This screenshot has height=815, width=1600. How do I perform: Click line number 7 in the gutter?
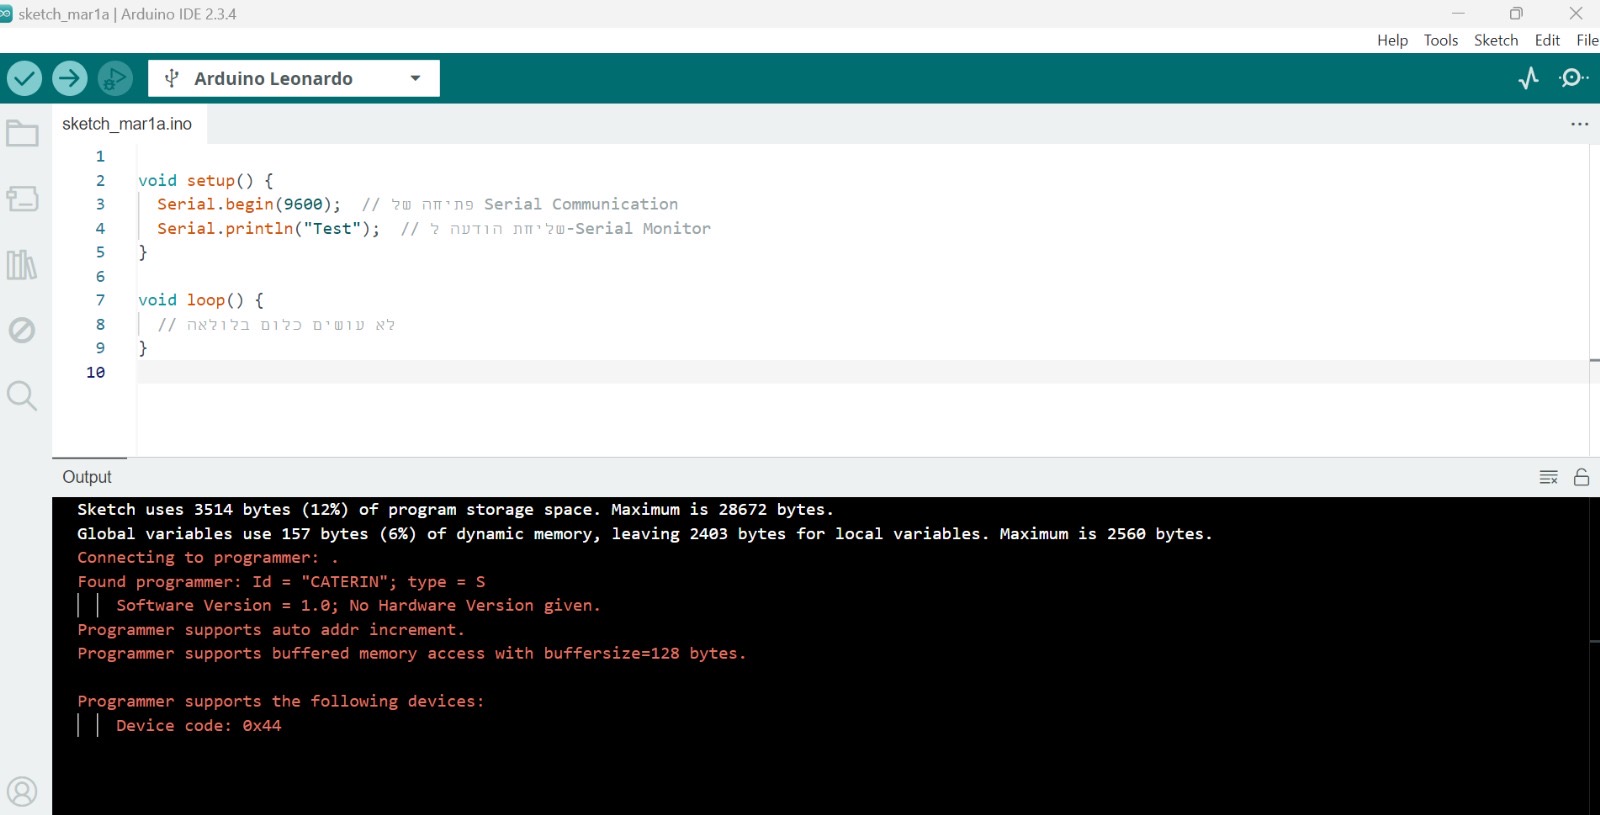pos(100,300)
